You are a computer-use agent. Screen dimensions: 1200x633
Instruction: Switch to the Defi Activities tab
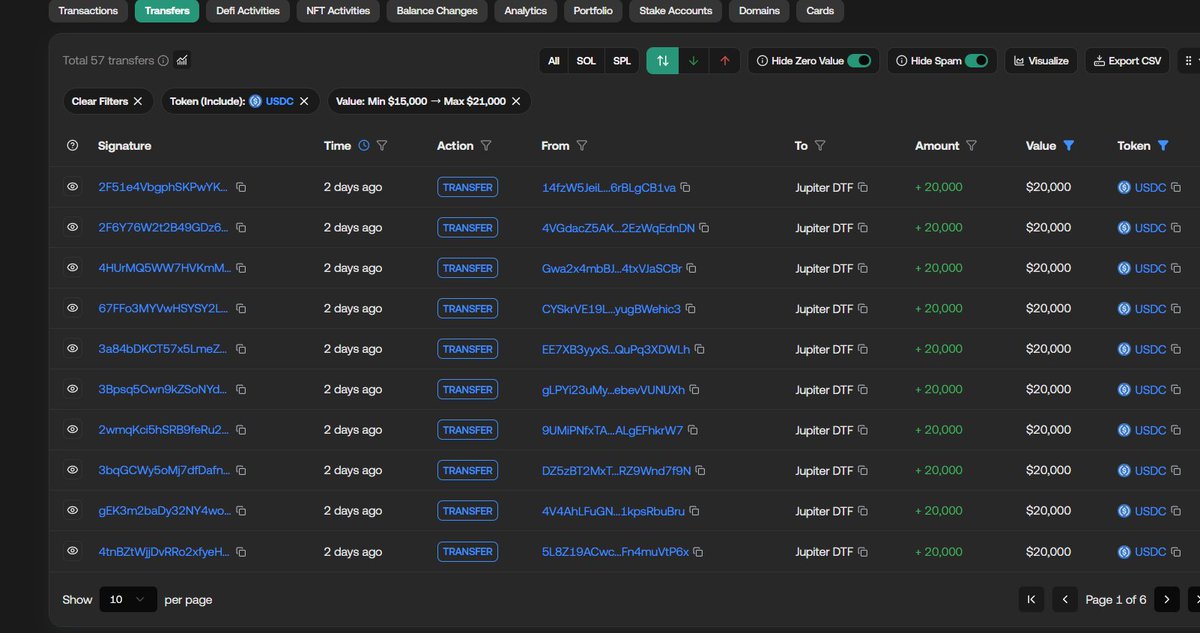pyautogui.click(x=249, y=11)
